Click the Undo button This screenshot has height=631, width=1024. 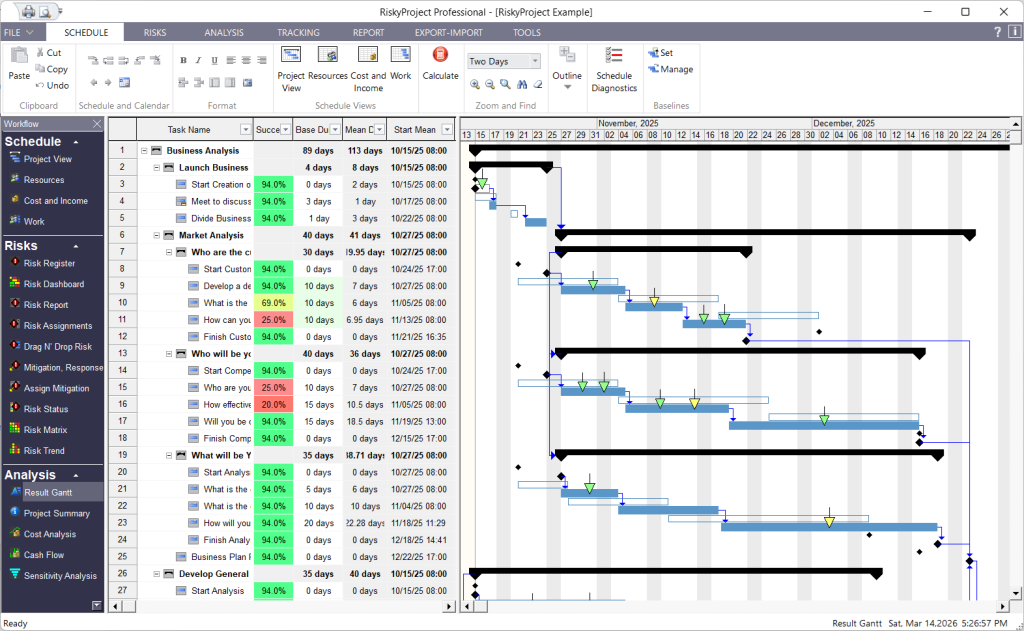pyautogui.click(x=52, y=85)
